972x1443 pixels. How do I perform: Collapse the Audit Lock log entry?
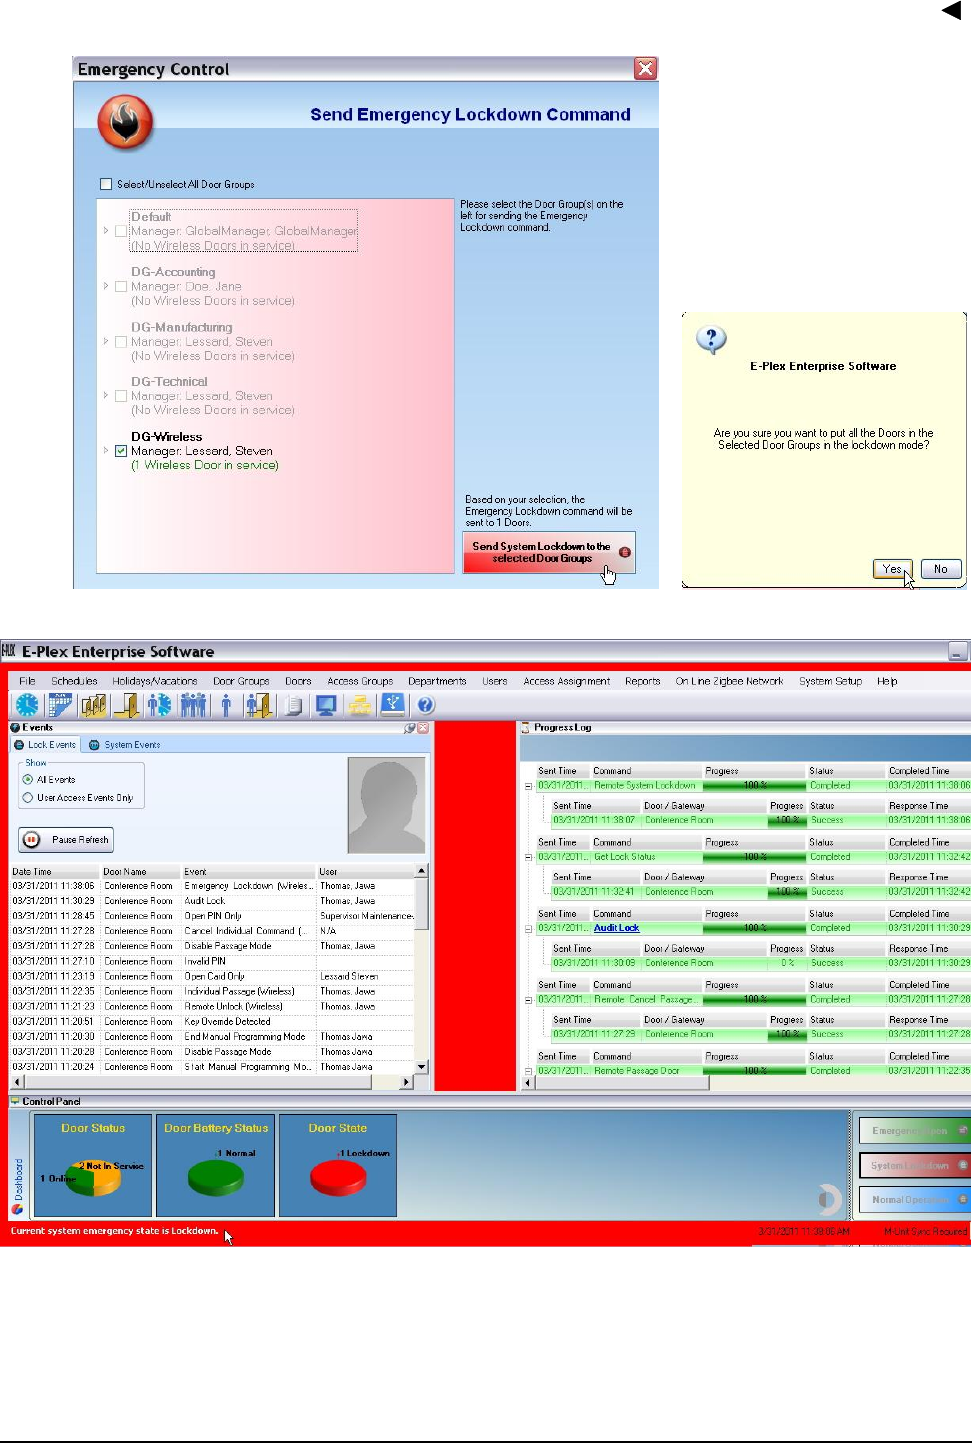coord(529,928)
